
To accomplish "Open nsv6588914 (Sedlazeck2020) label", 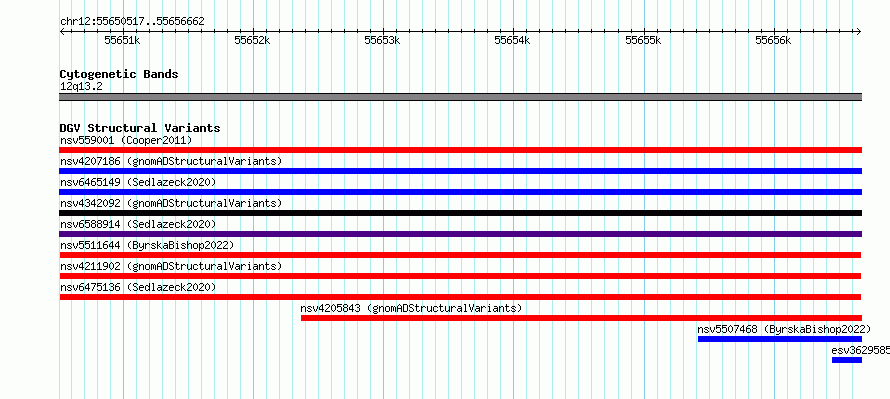I will [x=138, y=224].
